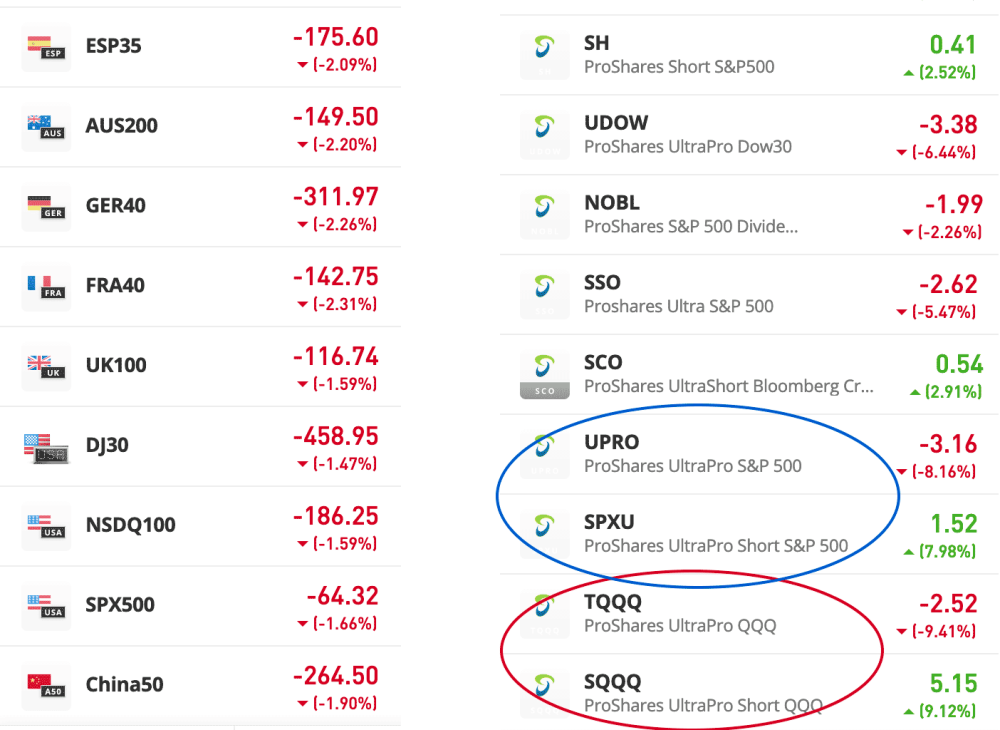Click the France flag icon for FRA40

46,287
